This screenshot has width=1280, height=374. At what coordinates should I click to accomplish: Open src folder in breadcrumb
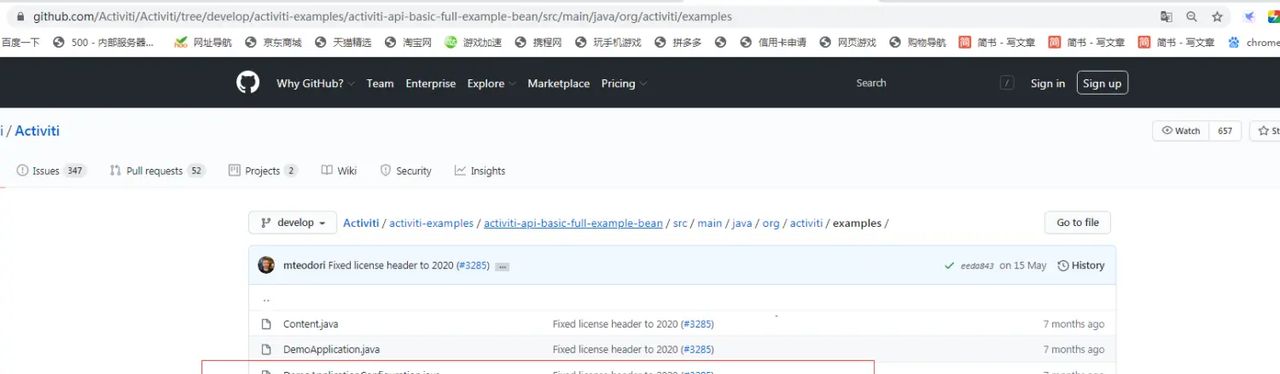pos(680,223)
